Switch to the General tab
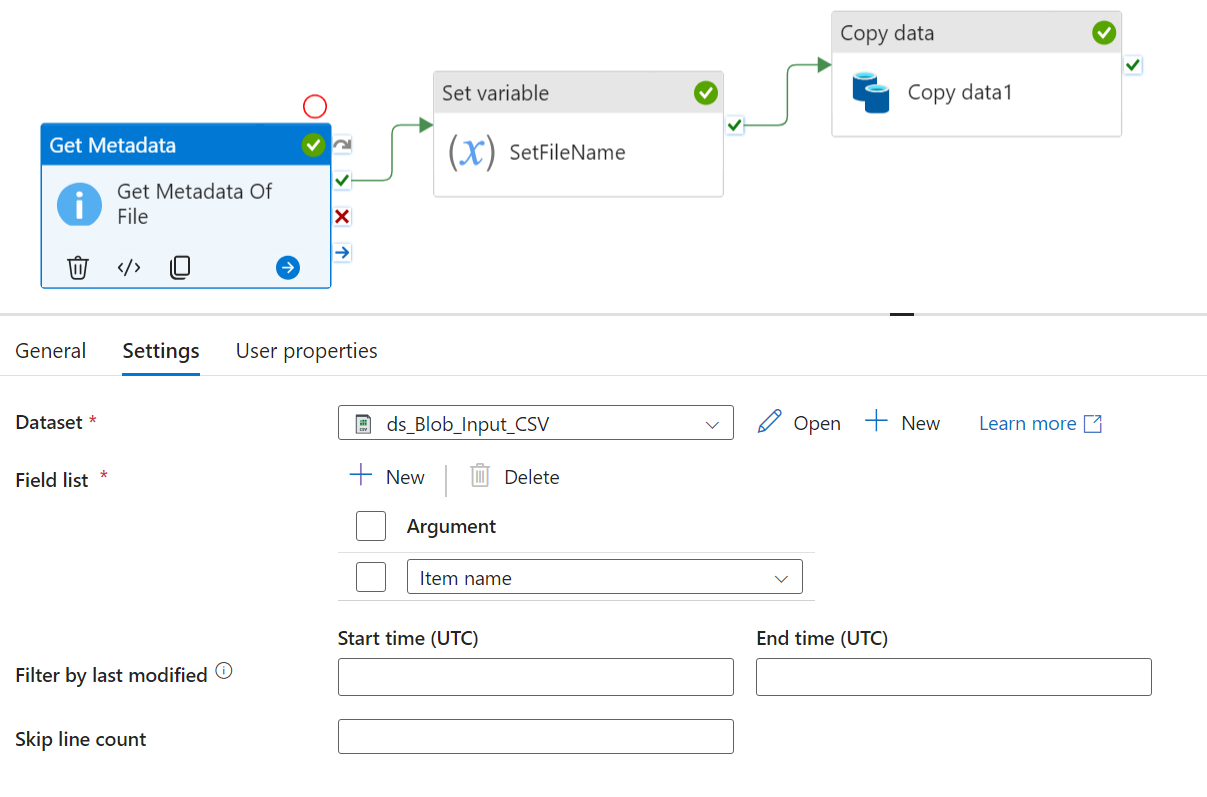This screenshot has width=1207, height=797. point(51,351)
